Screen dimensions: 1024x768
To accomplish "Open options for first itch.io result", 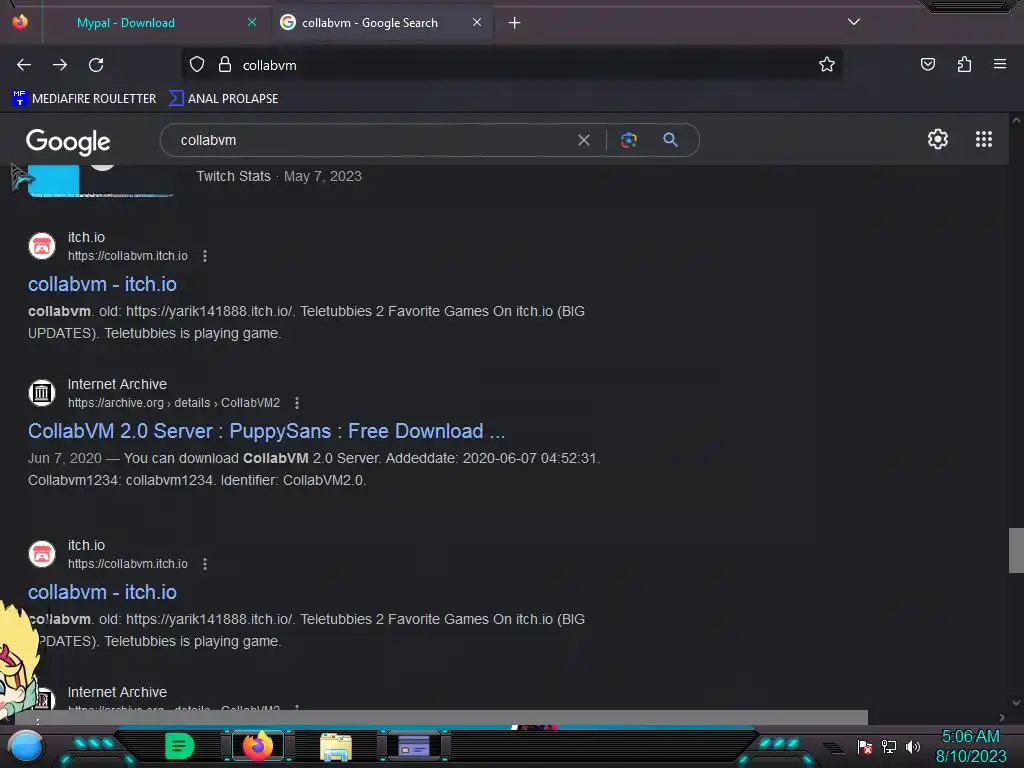I will [205, 256].
